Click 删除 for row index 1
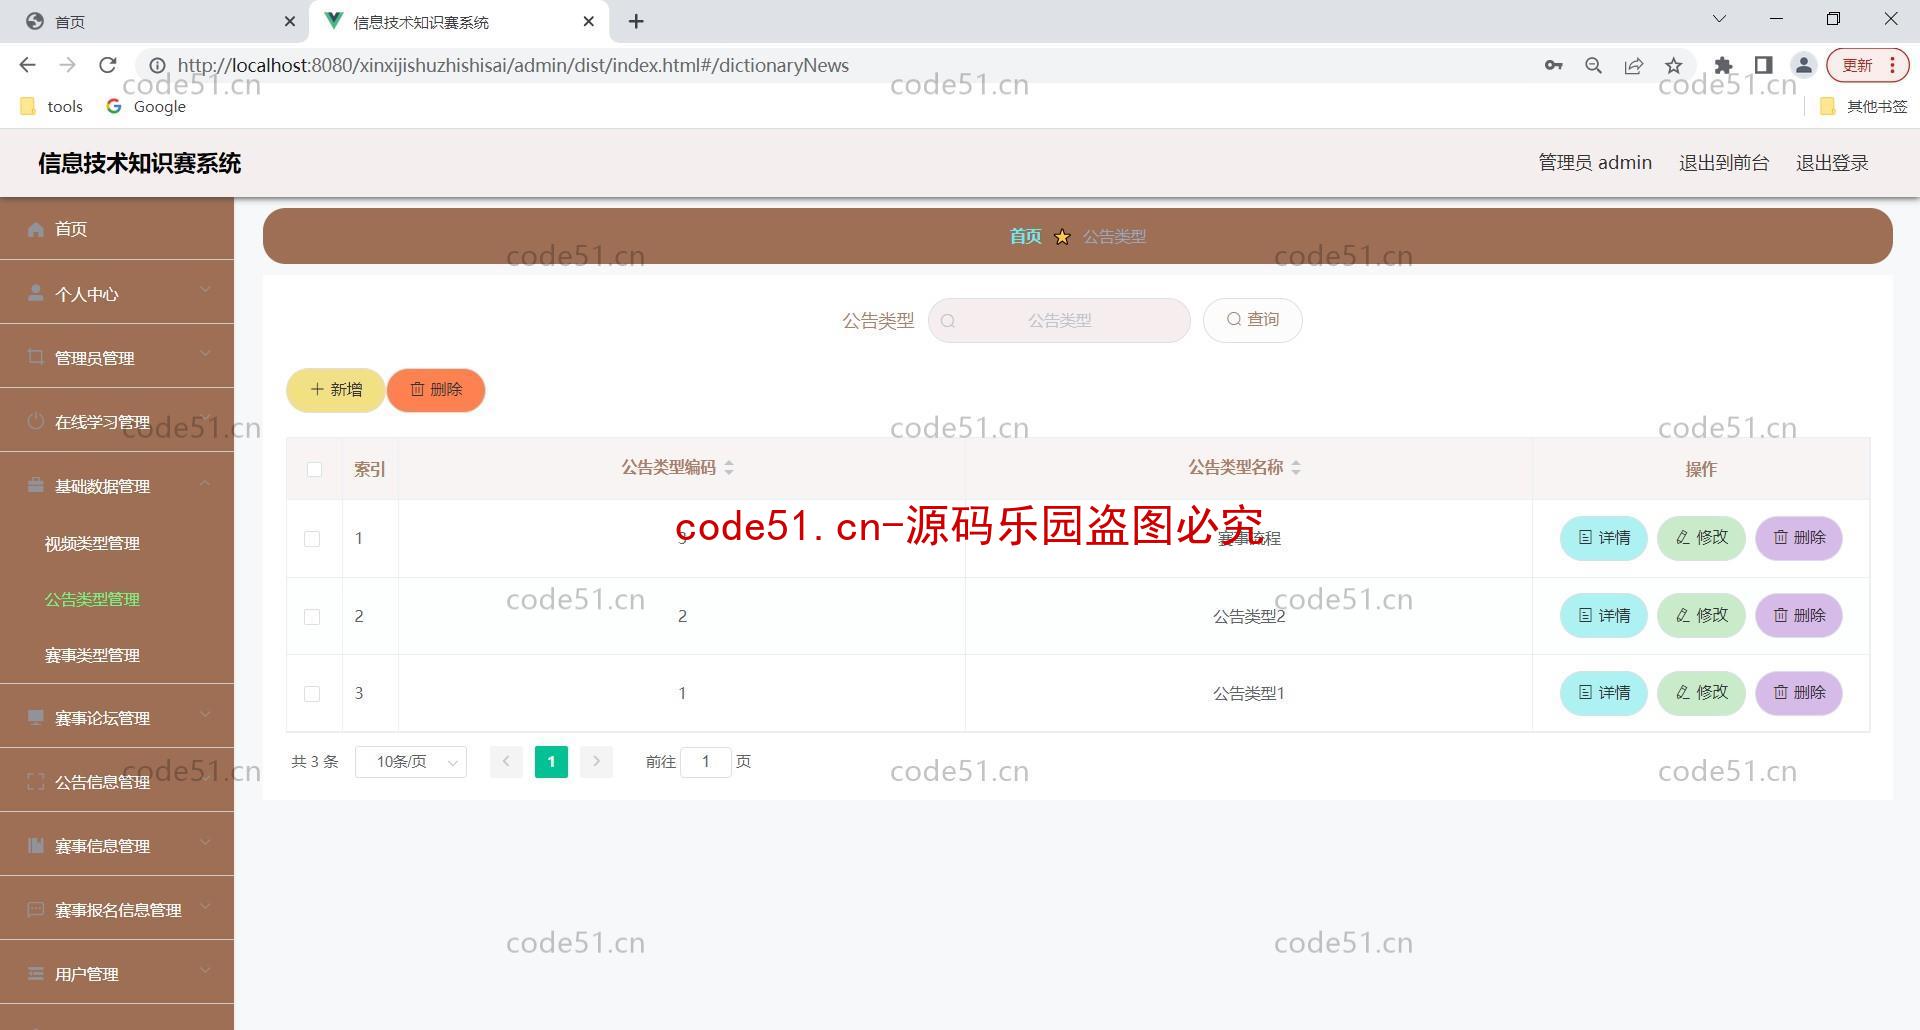The height and width of the screenshot is (1030, 1920). [x=1799, y=538]
